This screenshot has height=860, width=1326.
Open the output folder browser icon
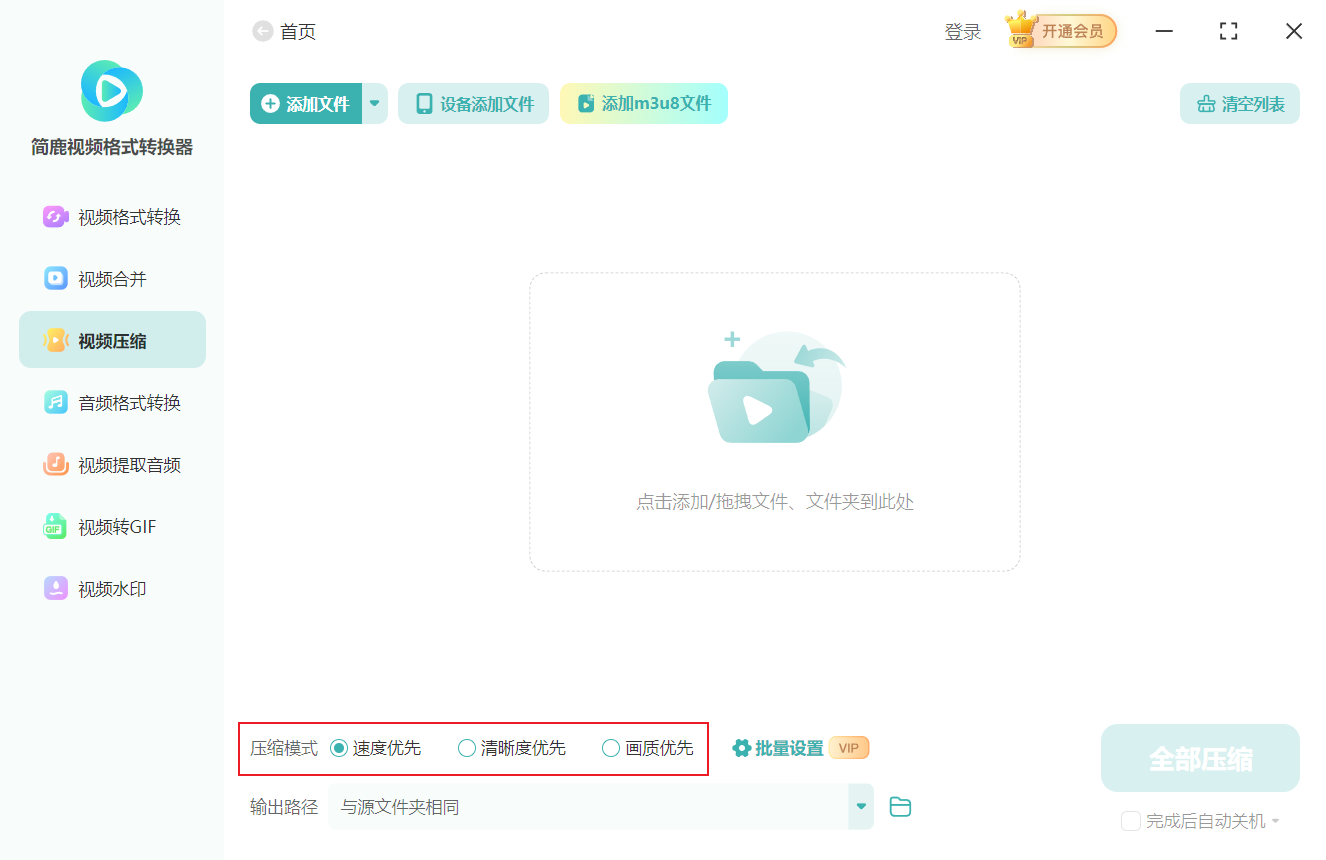coord(899,806)
